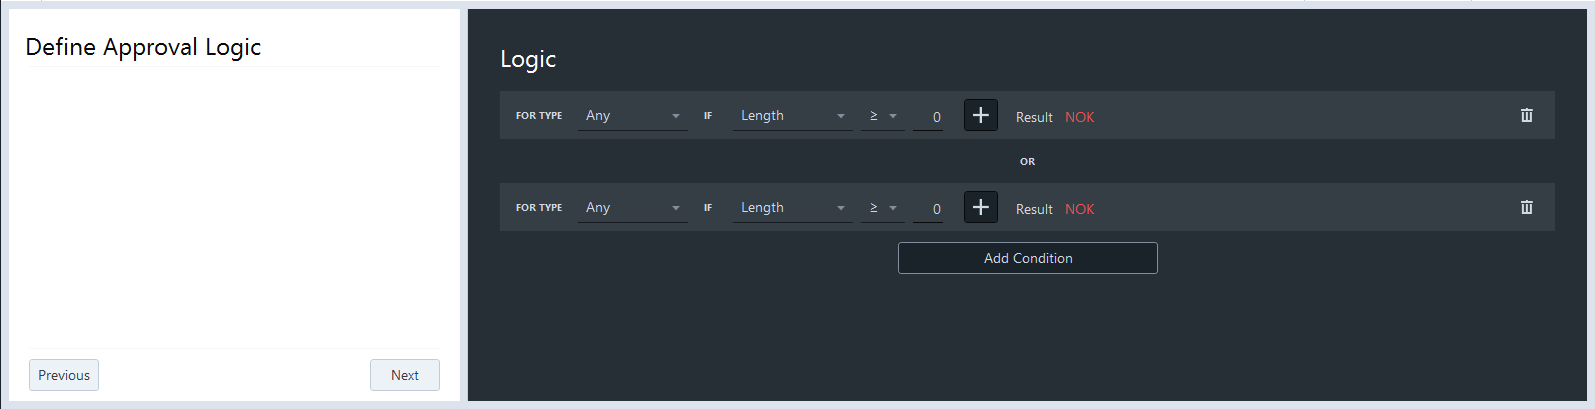
Task: Open the second row's ≥ comparison operator dropdown
Action: (x=882, y=208)
